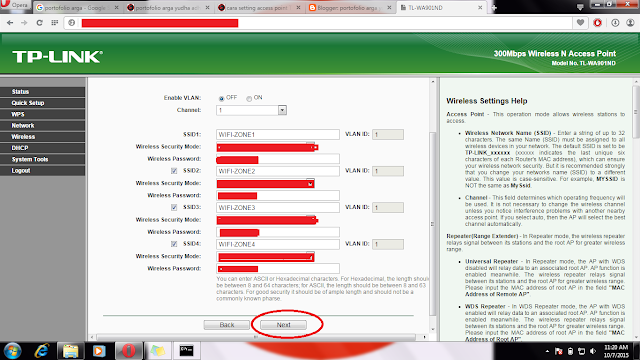Click SSID2 Wireless Password field

pos(278,196)
